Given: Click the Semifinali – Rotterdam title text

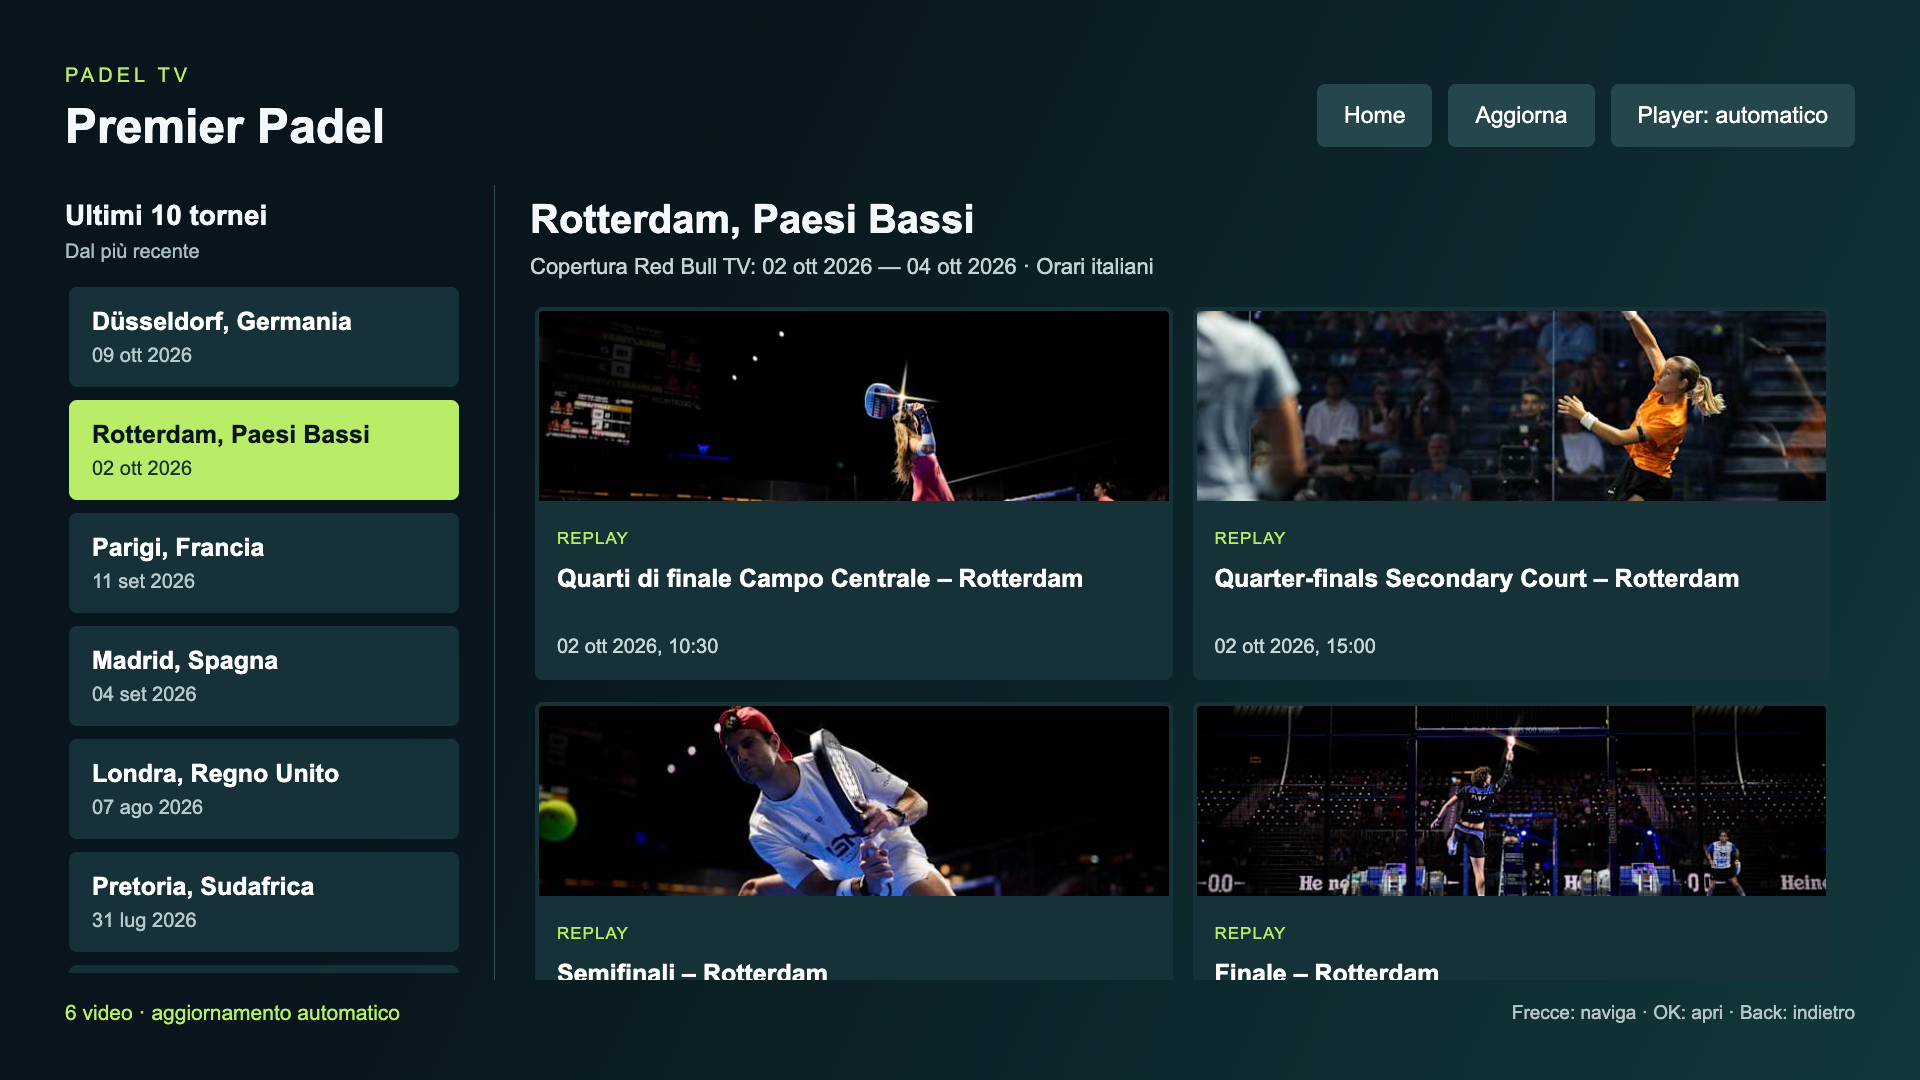Looking at the screenshot, I should click(692, 971).
